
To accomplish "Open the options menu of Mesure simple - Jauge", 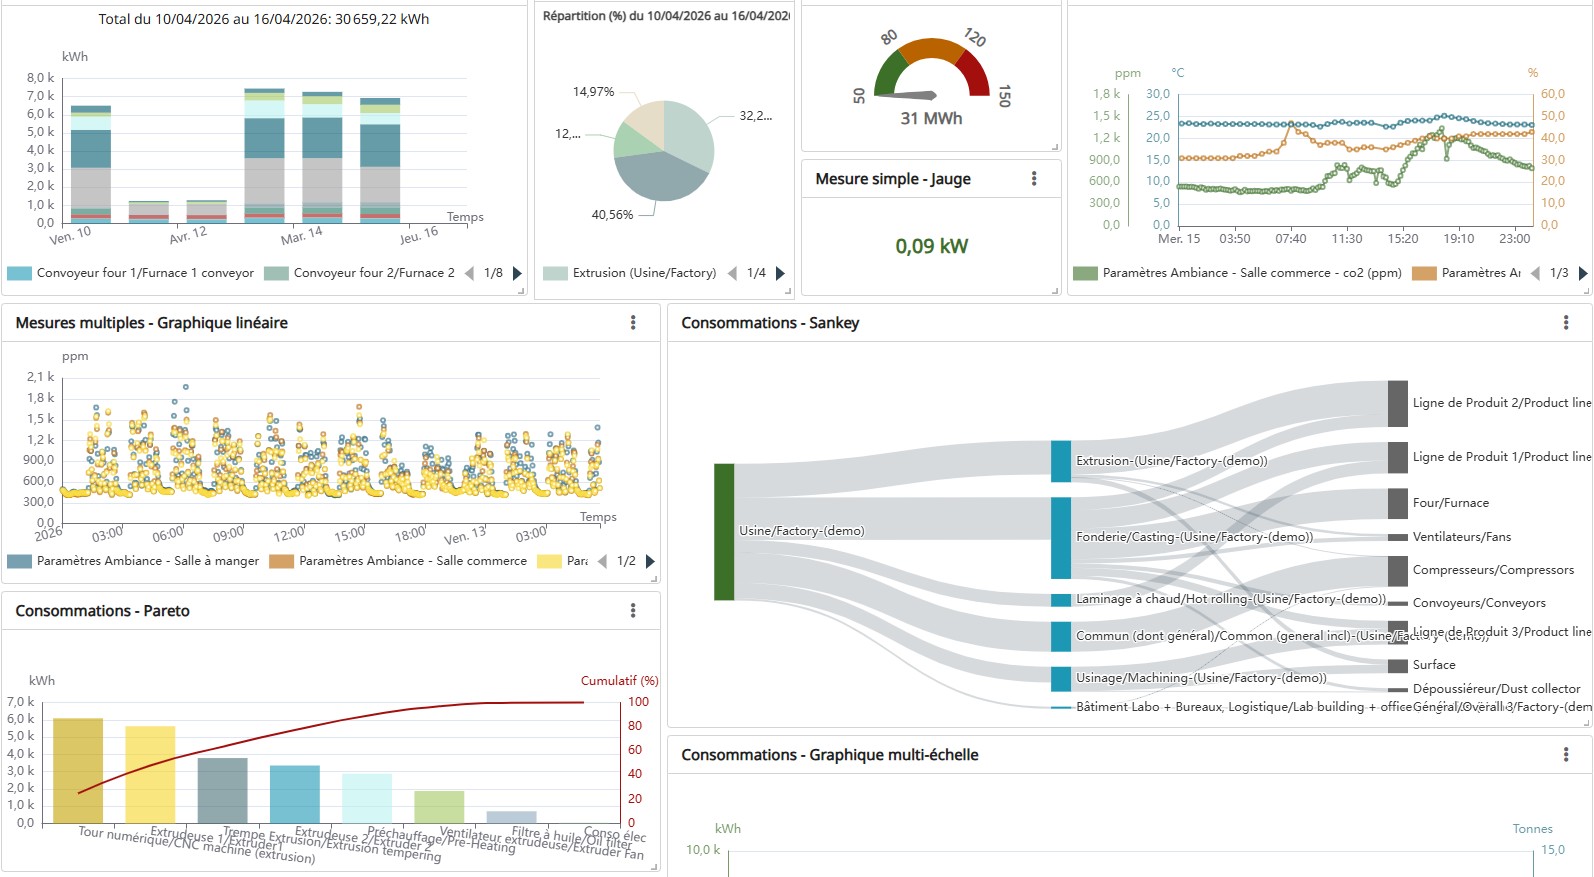I will coord(1034,179).
